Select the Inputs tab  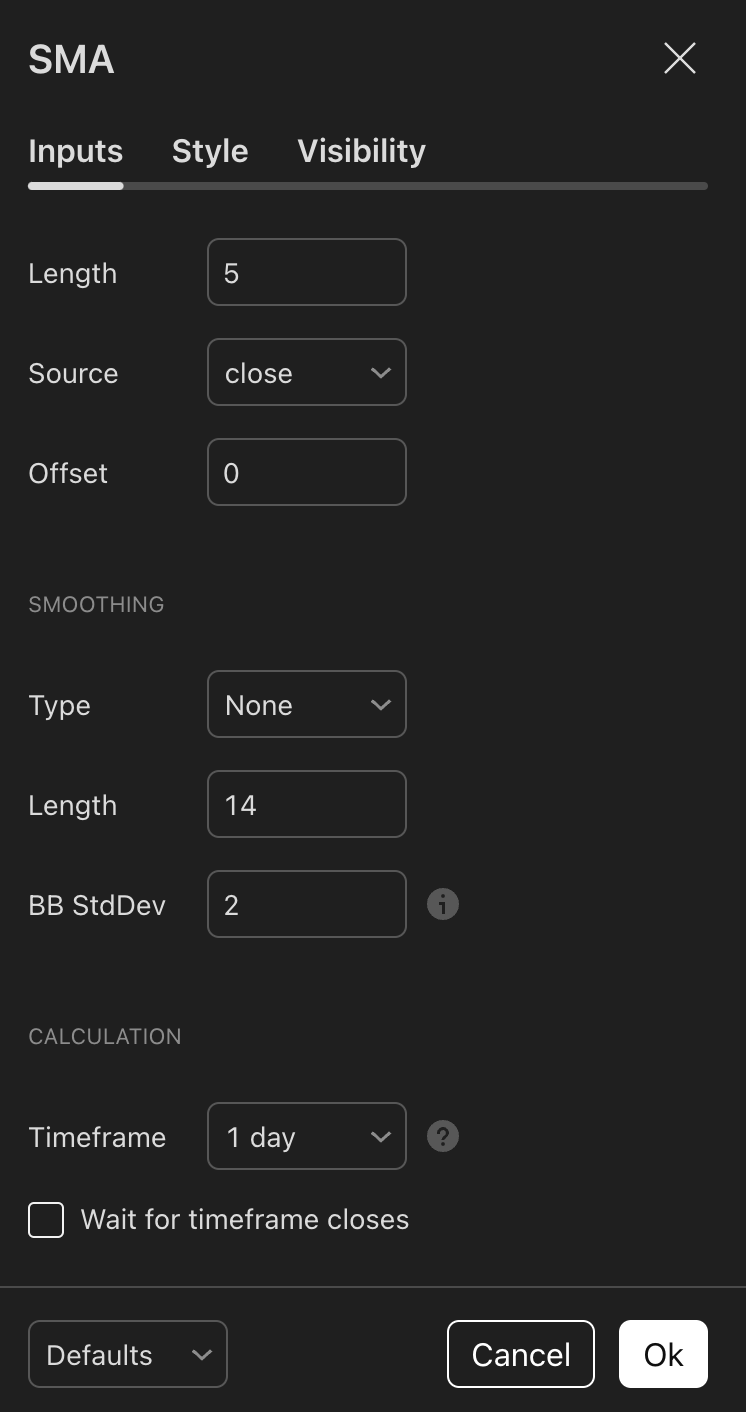click(x=76, y=151)
